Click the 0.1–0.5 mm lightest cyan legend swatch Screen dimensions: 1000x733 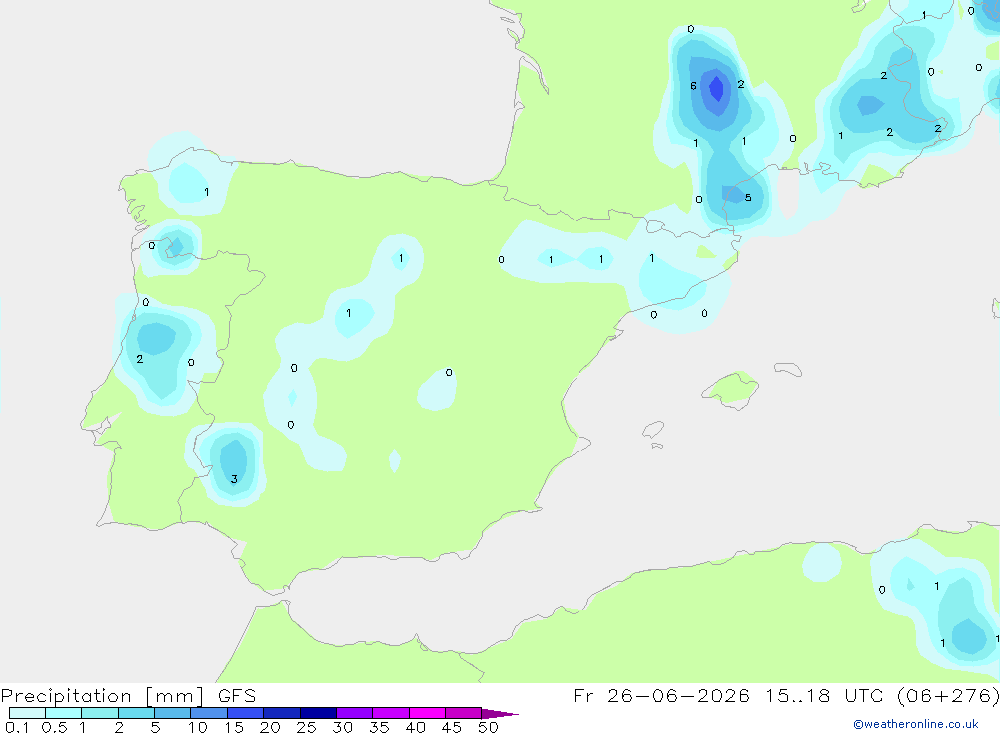coord(27,713)
